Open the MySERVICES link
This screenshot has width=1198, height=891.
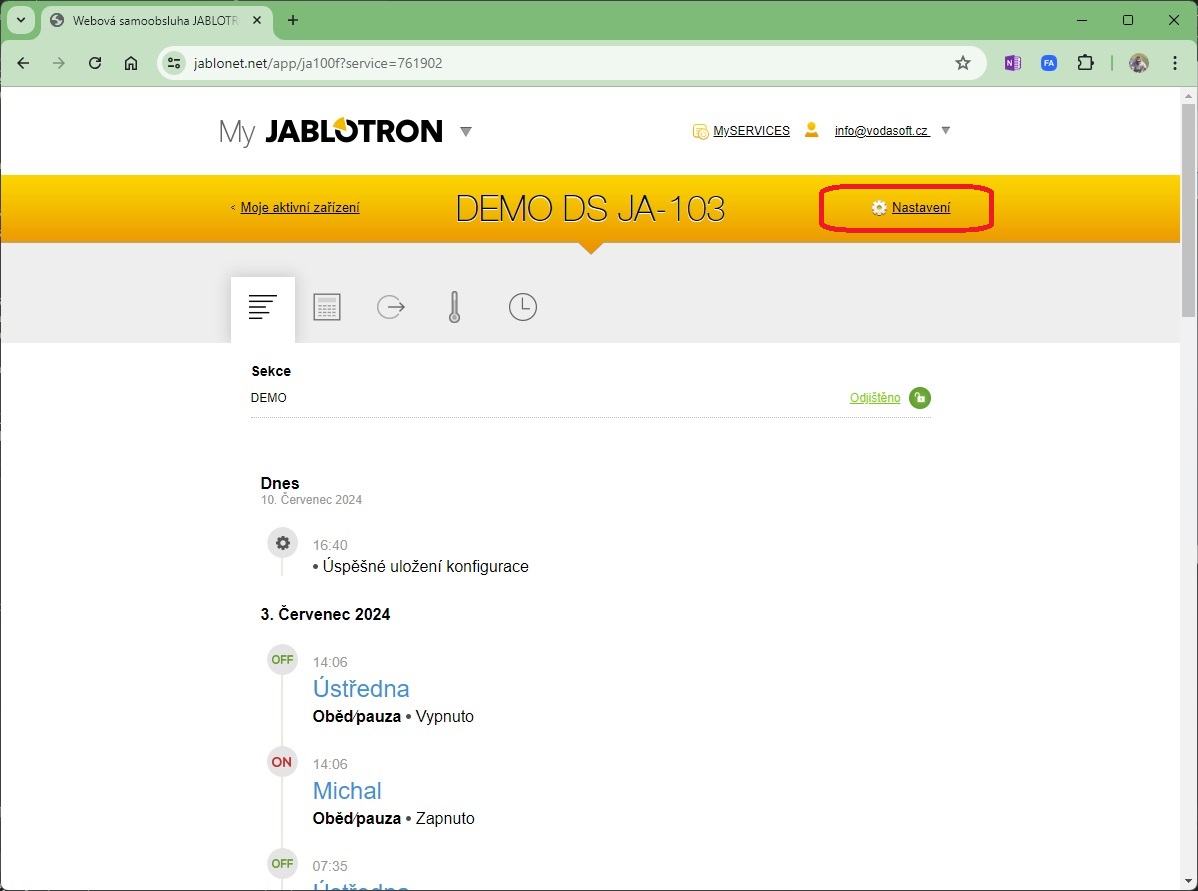click(751, 131)
